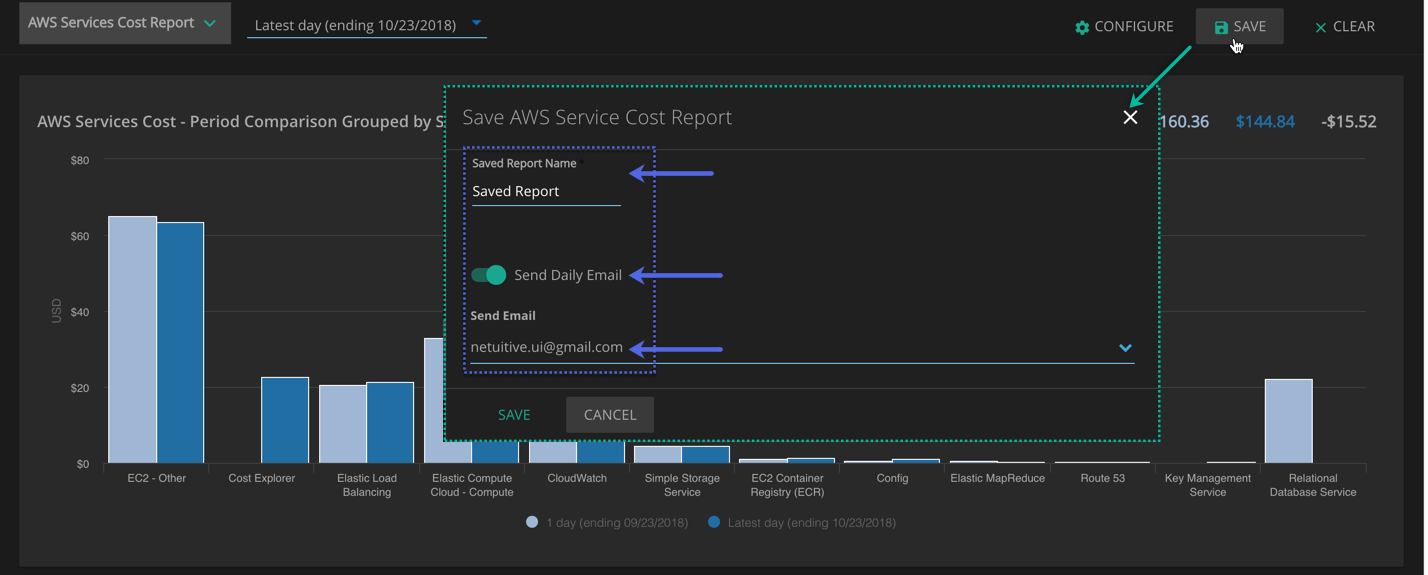
Task: Toggle the Send Daily Email switch
Action: (x=489, y=275)
